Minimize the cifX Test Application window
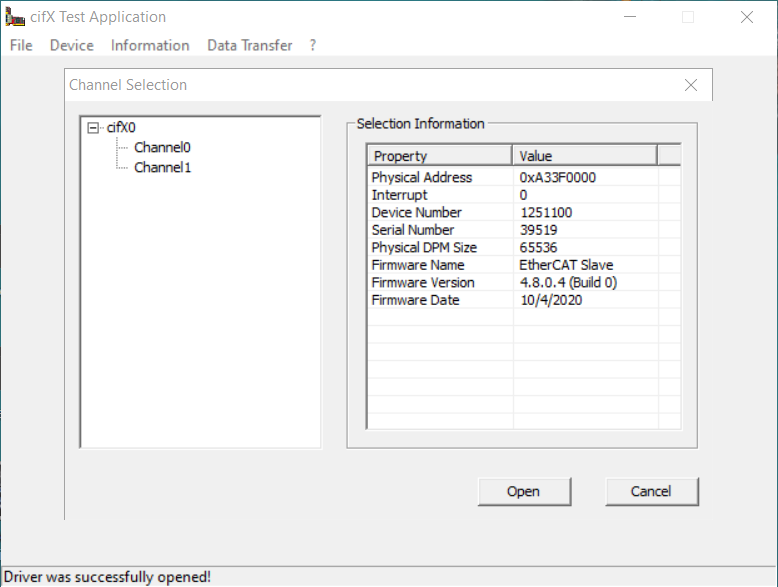 click(x=628, y=17)
